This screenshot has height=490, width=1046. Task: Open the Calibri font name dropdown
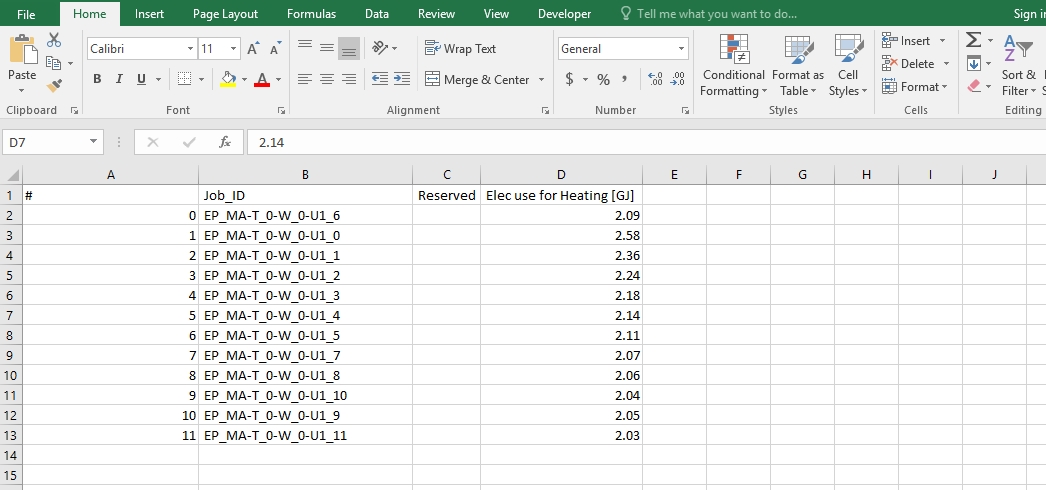coord(190,49)
